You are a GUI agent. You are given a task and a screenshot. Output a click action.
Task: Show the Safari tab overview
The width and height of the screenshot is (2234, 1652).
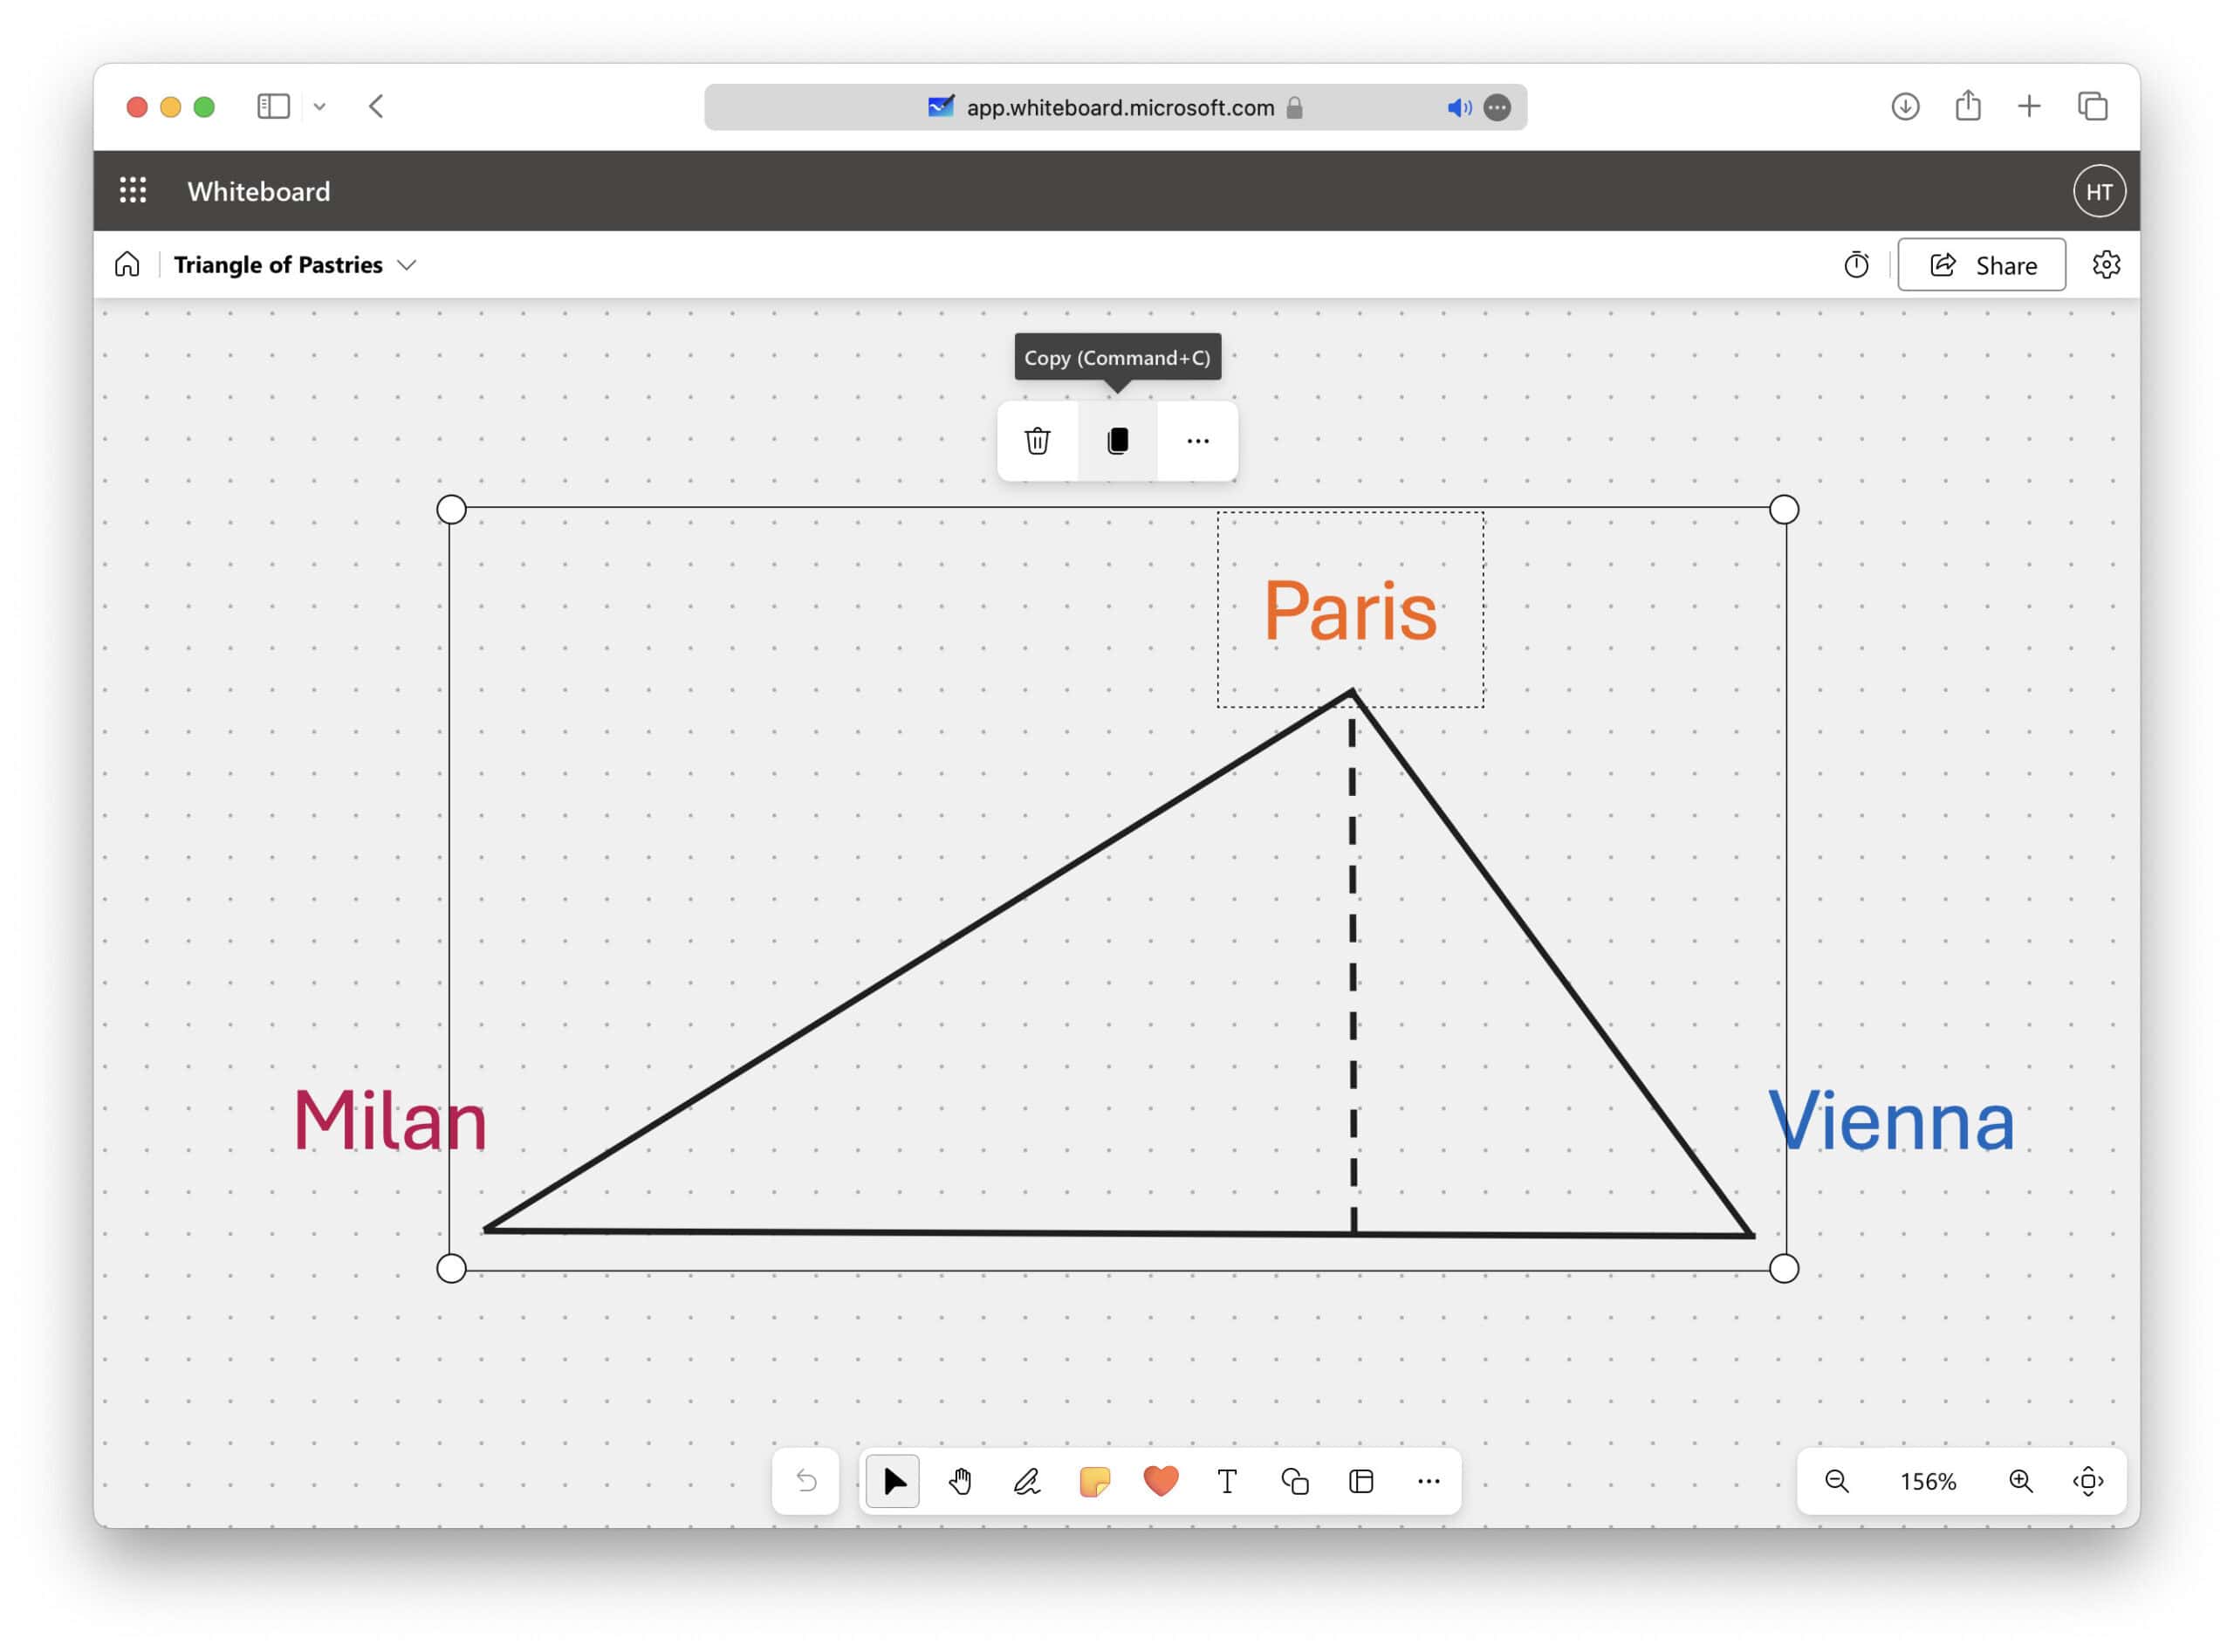(2091, 106)
